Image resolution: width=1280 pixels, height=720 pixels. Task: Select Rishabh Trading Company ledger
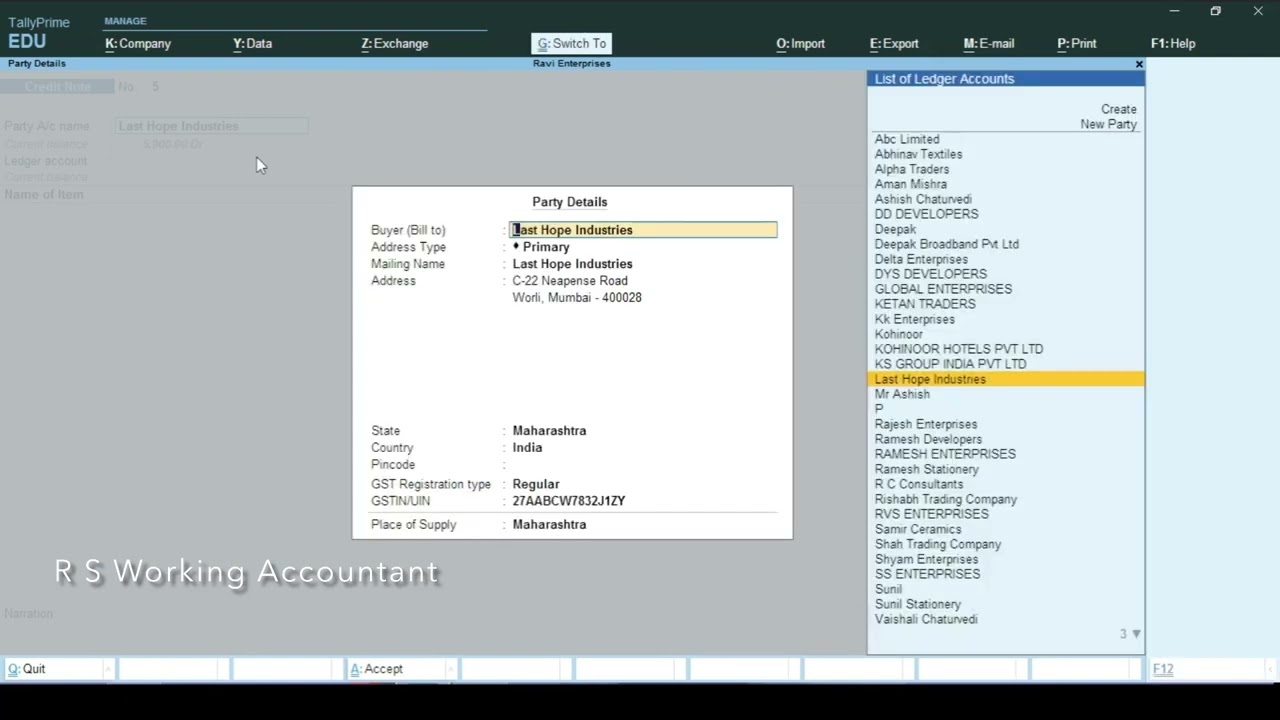click(x=945, y=499)
